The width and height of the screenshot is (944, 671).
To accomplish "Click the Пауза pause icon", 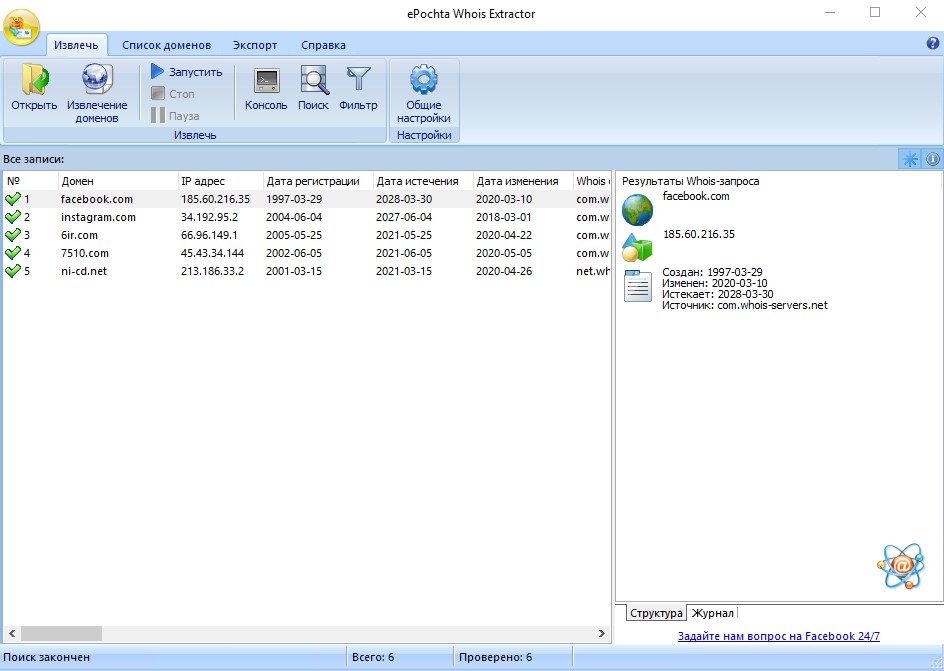I will point(158,115).
